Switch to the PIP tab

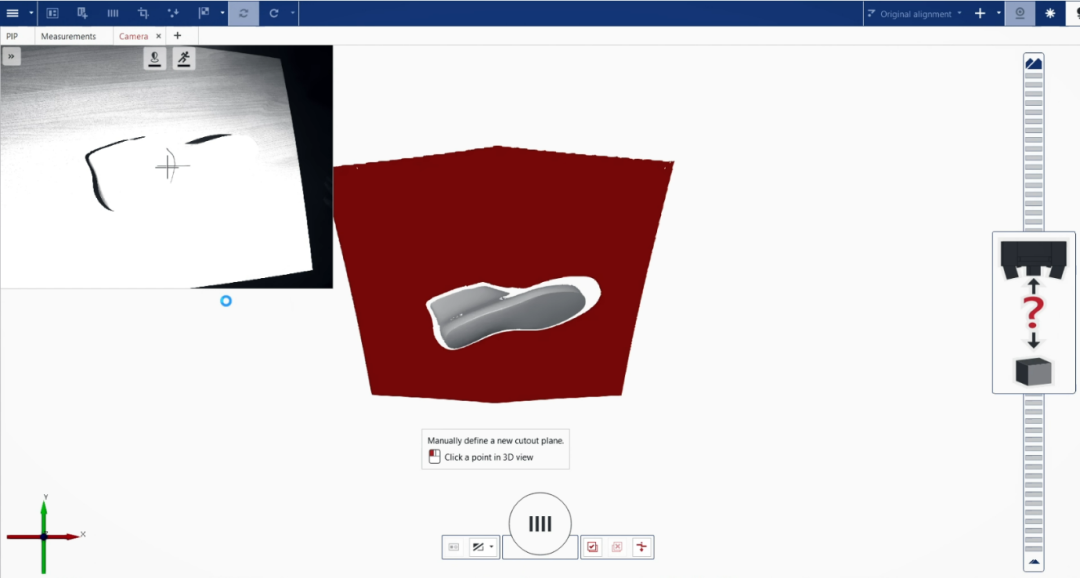click(12, 36)
